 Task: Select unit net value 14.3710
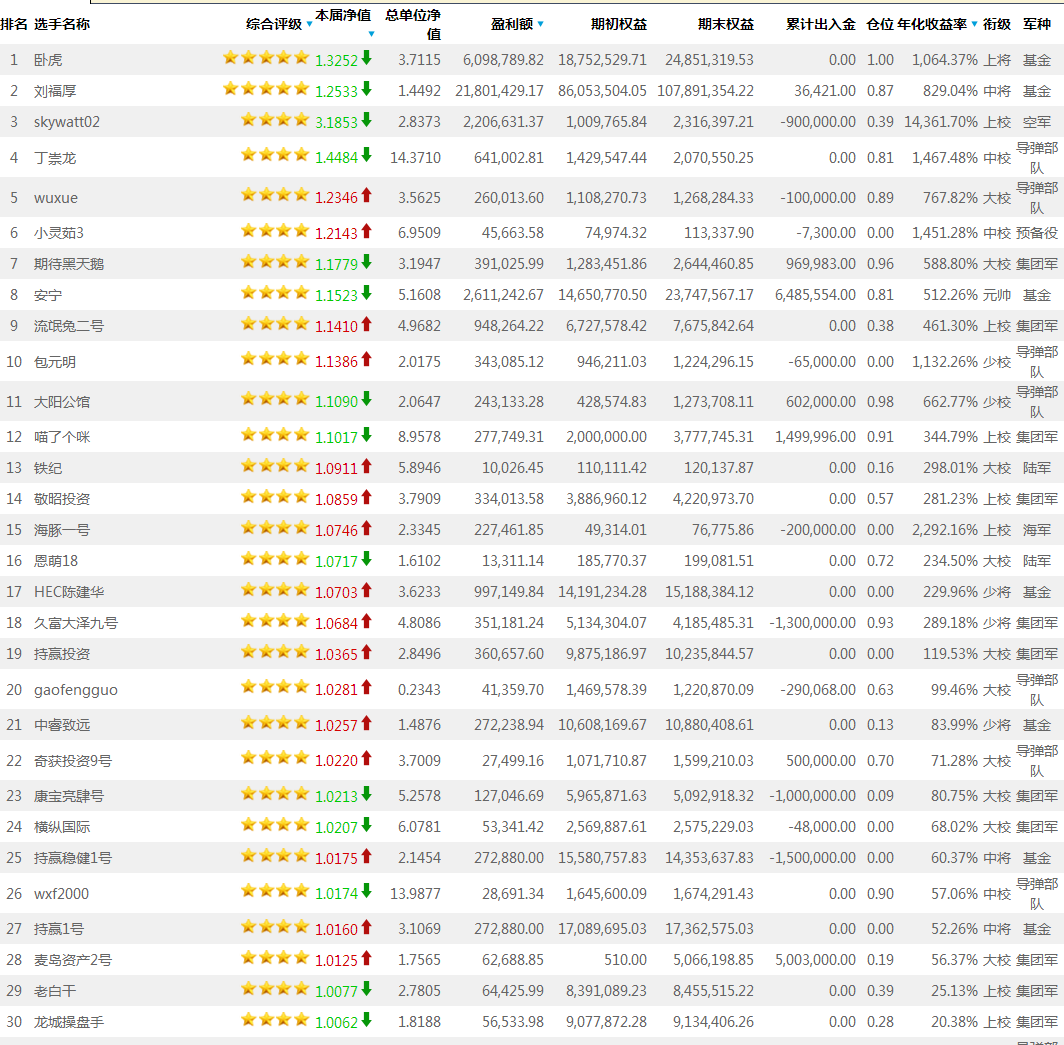pos(415,158)
